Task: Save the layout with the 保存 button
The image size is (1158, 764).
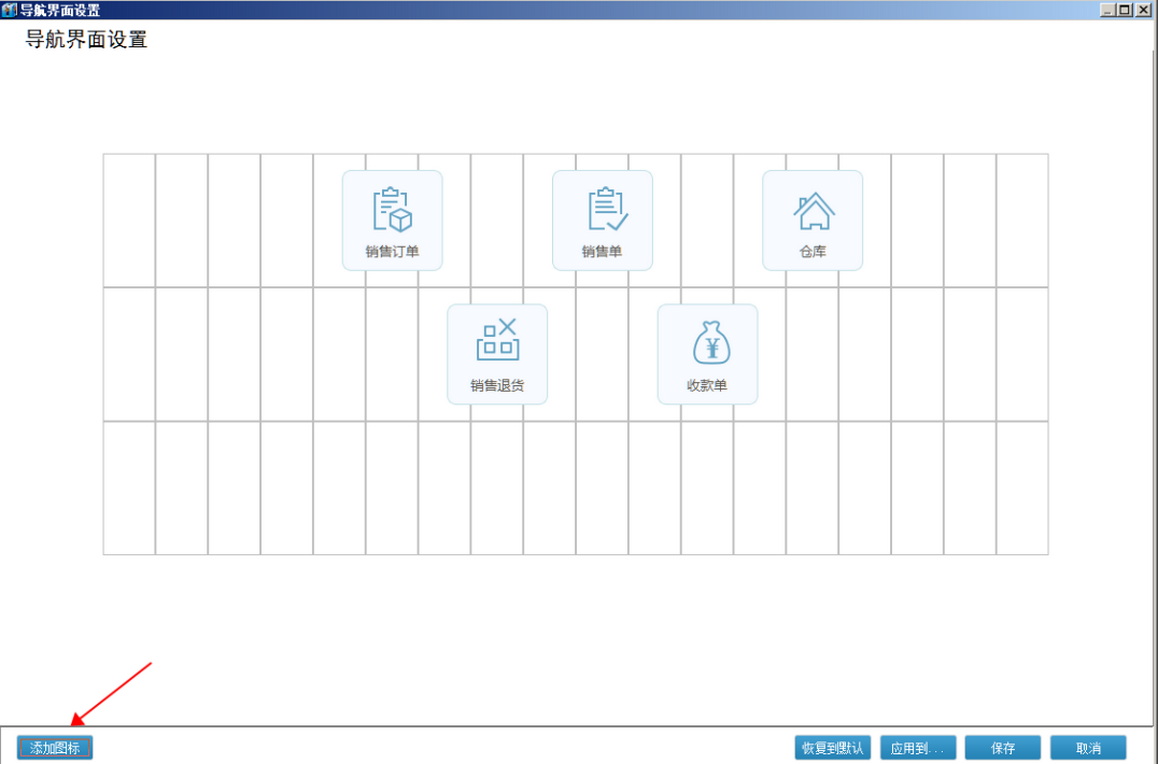Action: (1002, 748)
